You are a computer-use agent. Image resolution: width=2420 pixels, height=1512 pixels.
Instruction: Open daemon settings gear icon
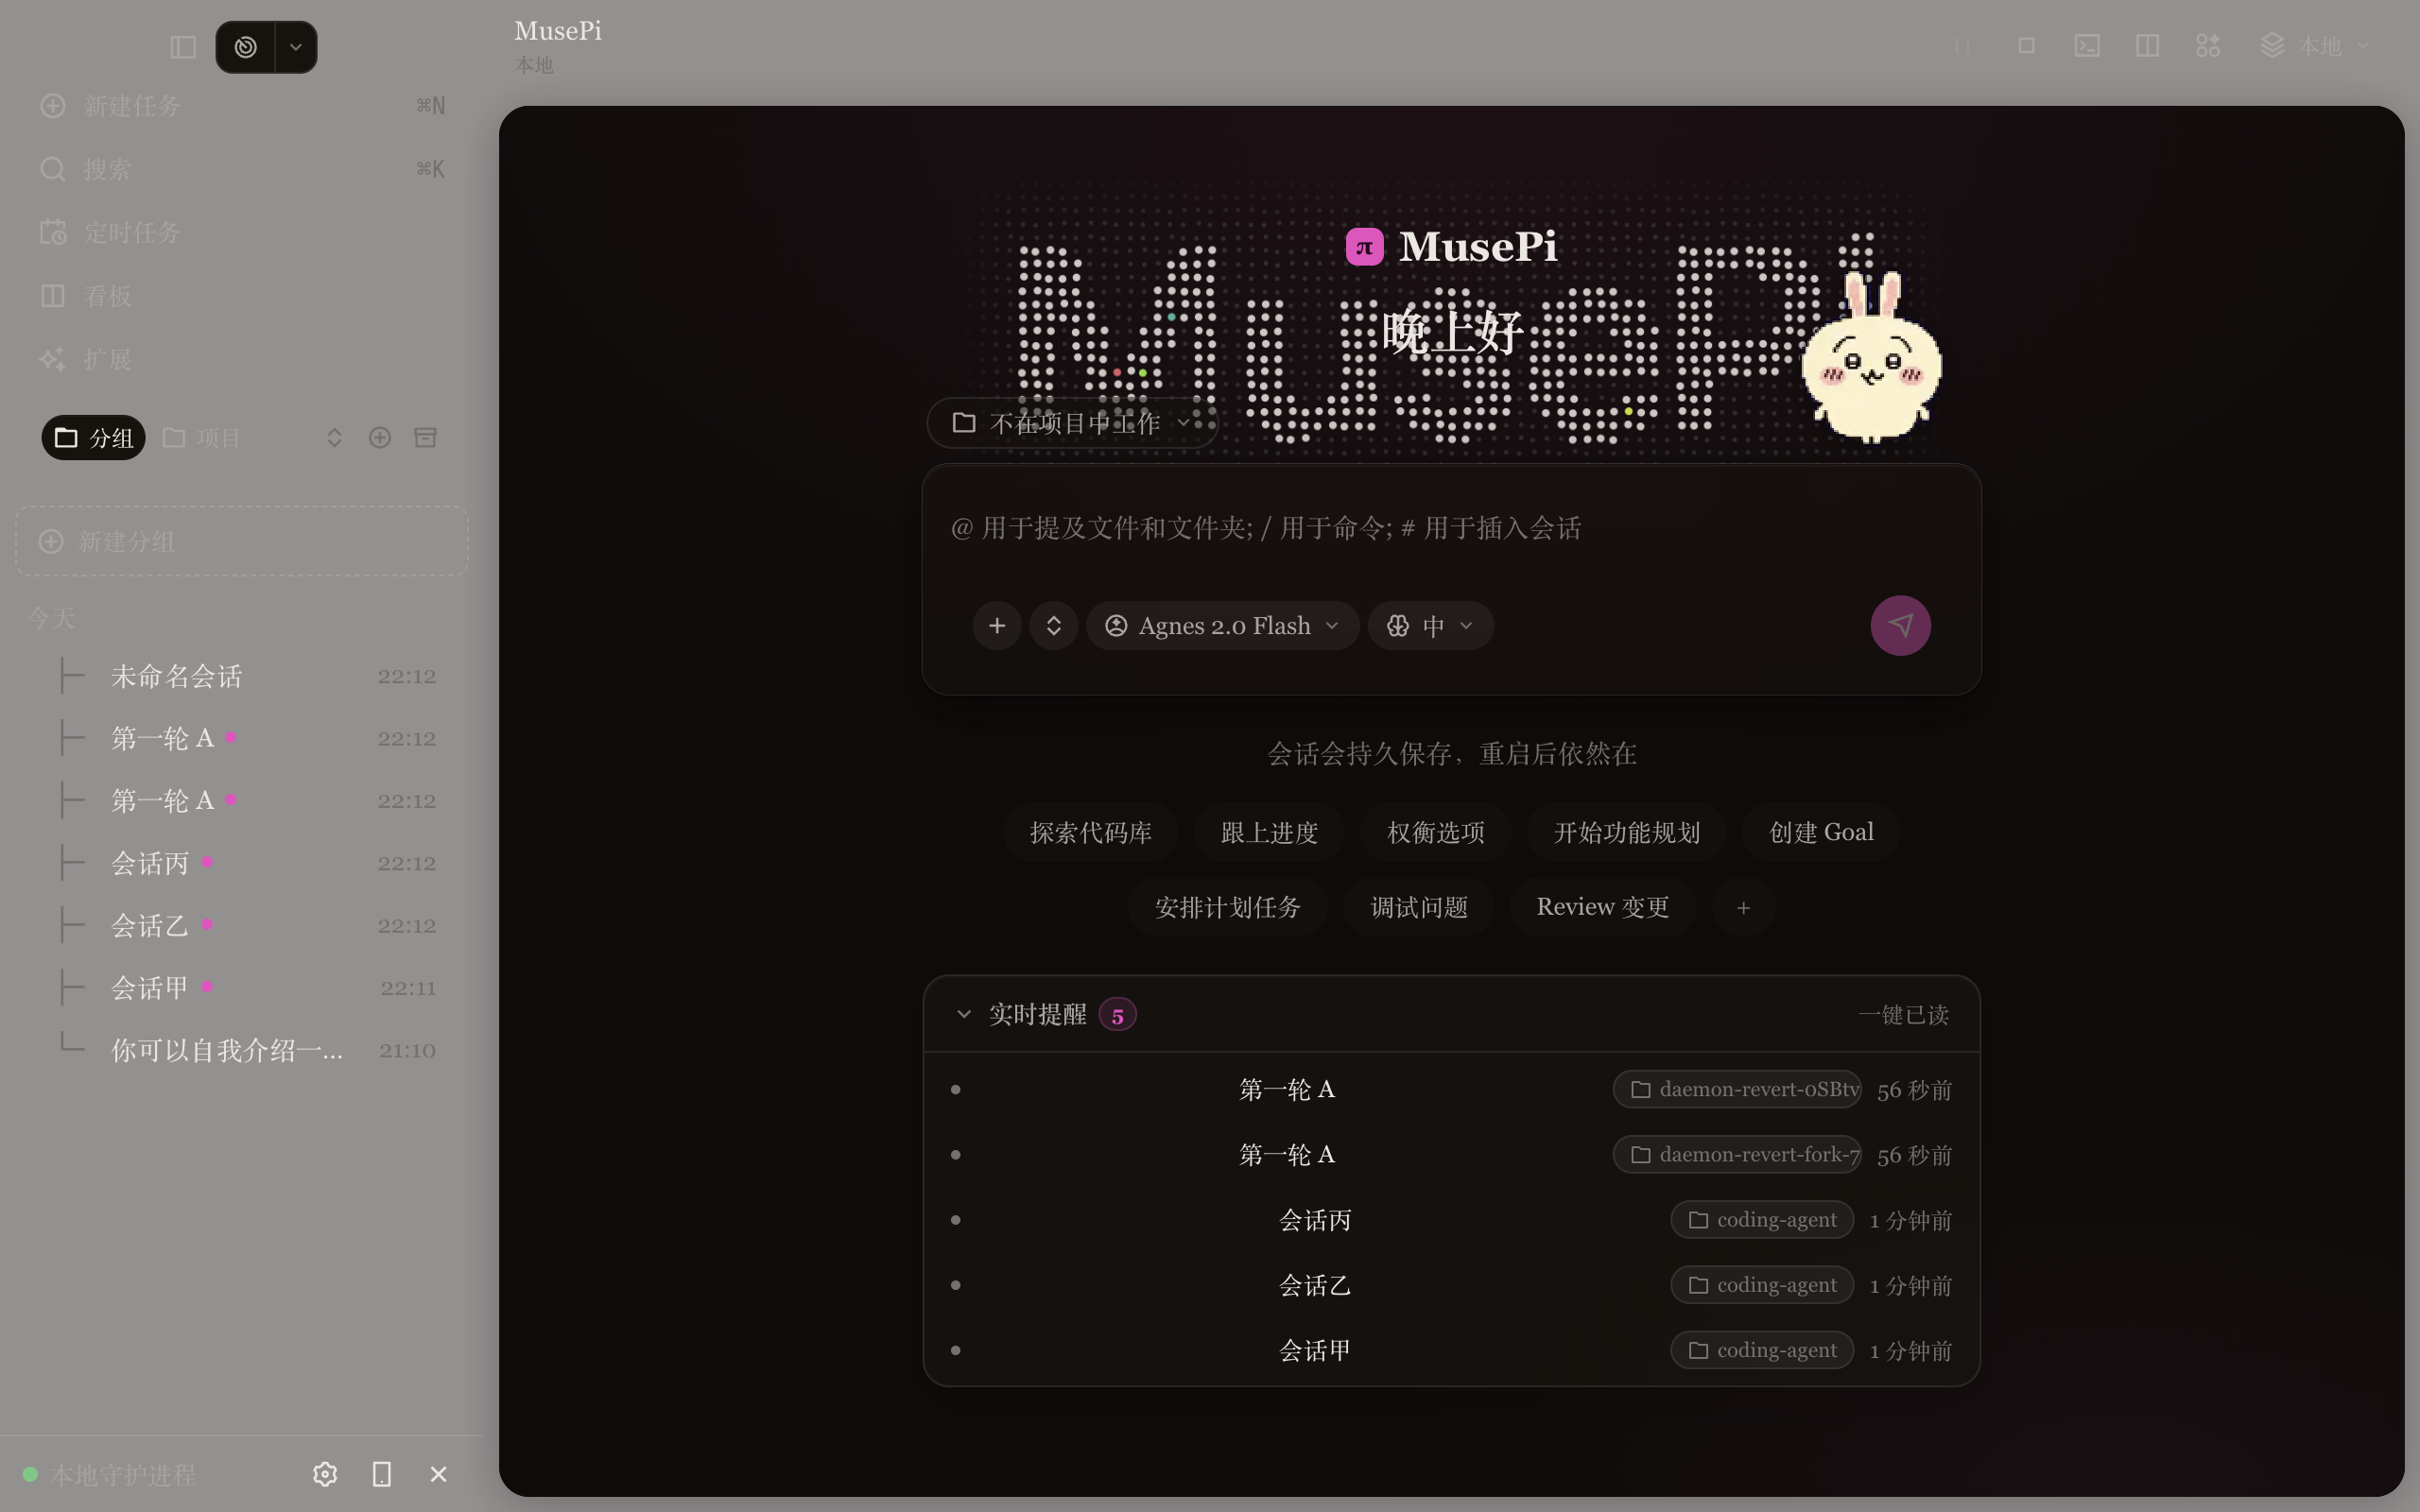[325, 1474]
